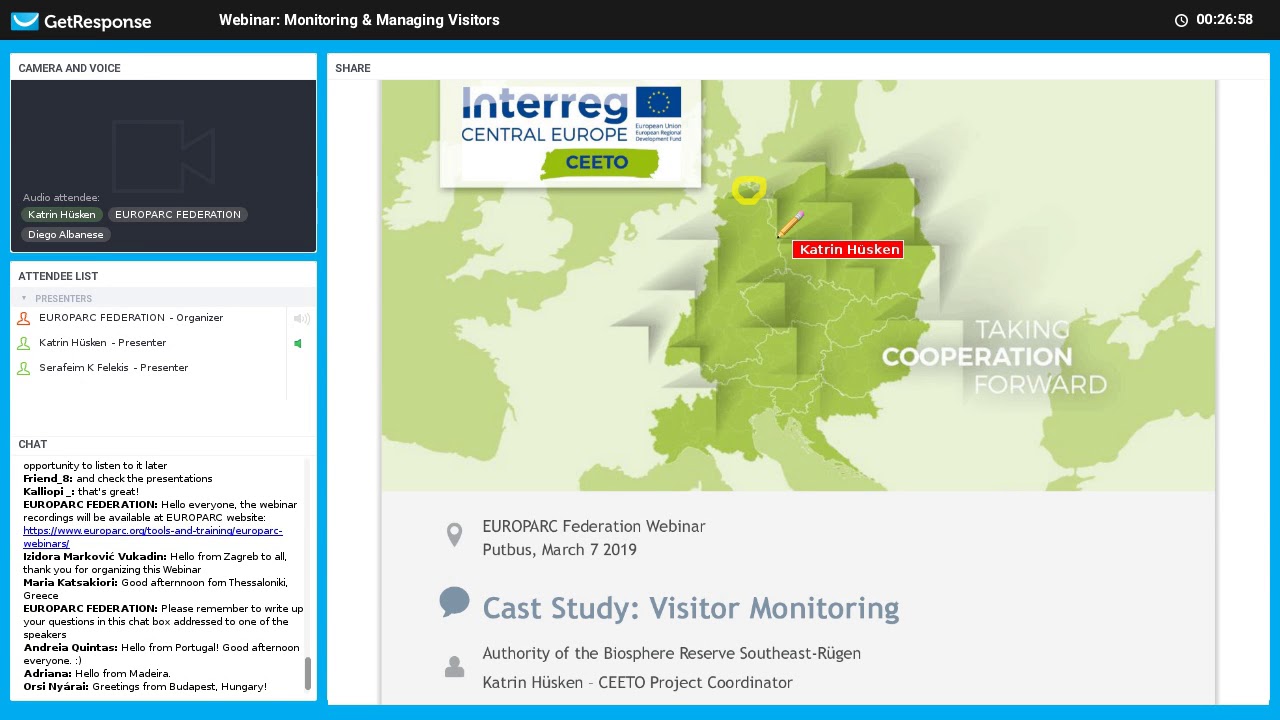Click the Interreg Central Europe CEETO logo
Screen dimensions: 1280x720
pyautogui.click(x=571, y=133)
